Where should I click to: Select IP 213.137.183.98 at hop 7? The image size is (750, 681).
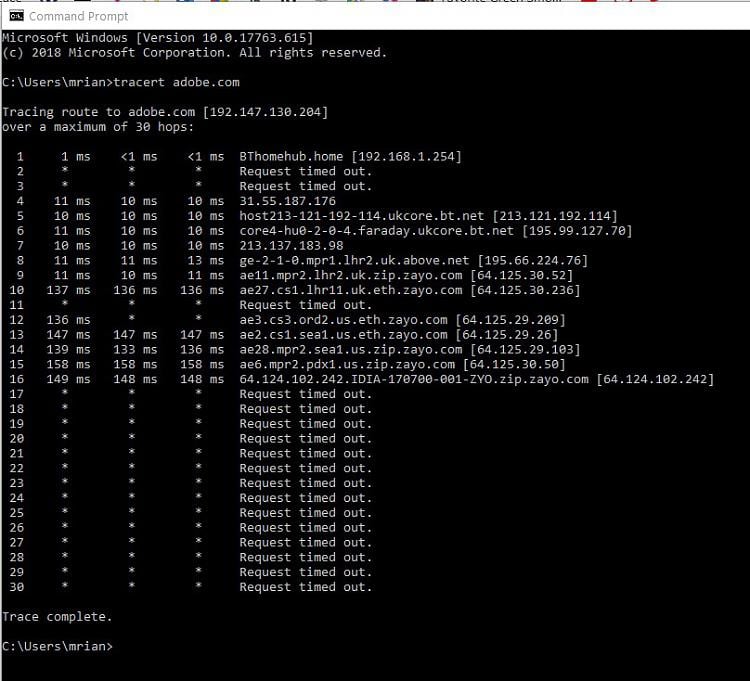[x=291, y=245]
